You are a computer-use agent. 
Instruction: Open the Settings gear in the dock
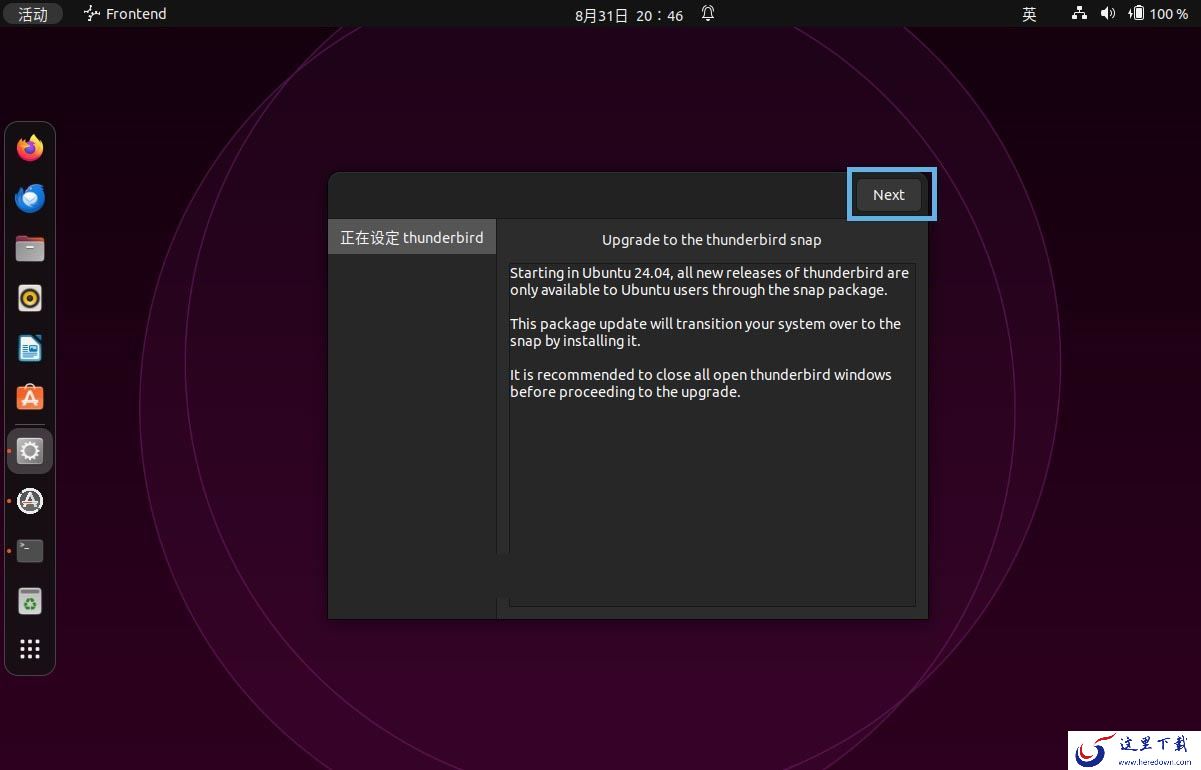click(x=30, y=451)
